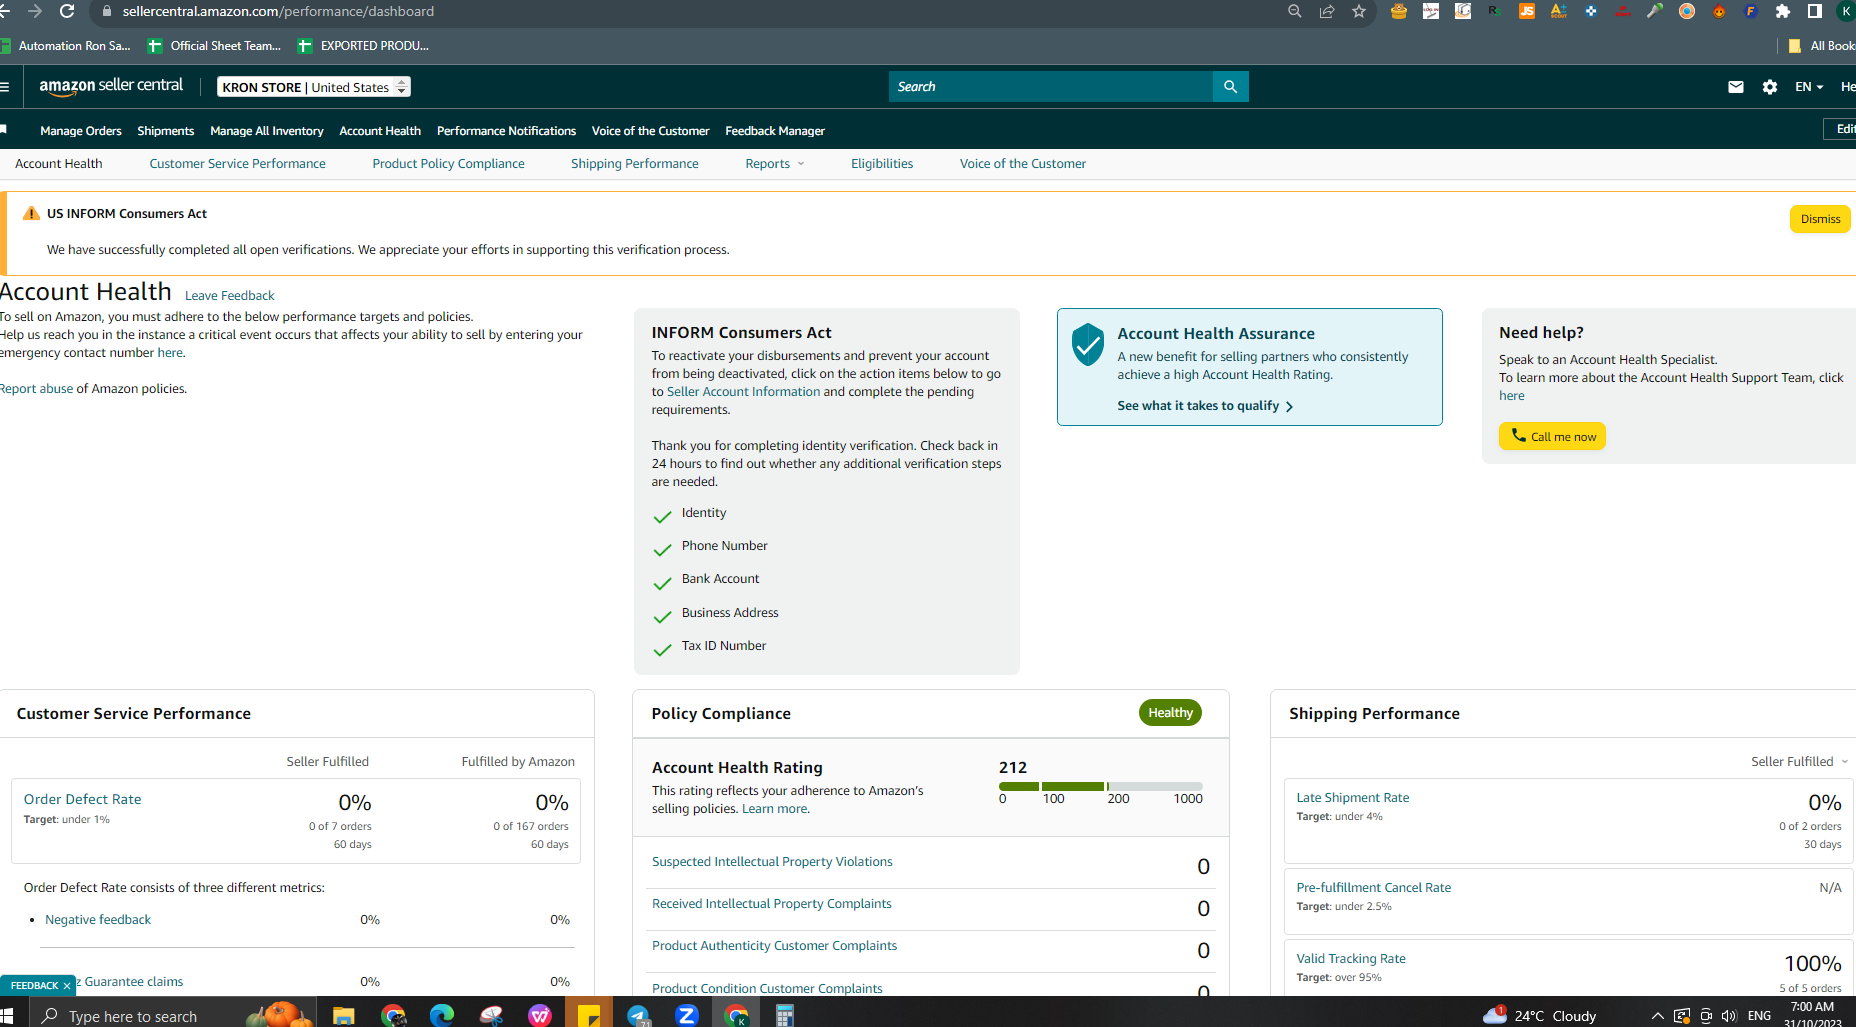The height and width of the screenshot is (1027, 1856).
Task: Open Suspected Intellectual Property Violations link
Action: [772, 862]
